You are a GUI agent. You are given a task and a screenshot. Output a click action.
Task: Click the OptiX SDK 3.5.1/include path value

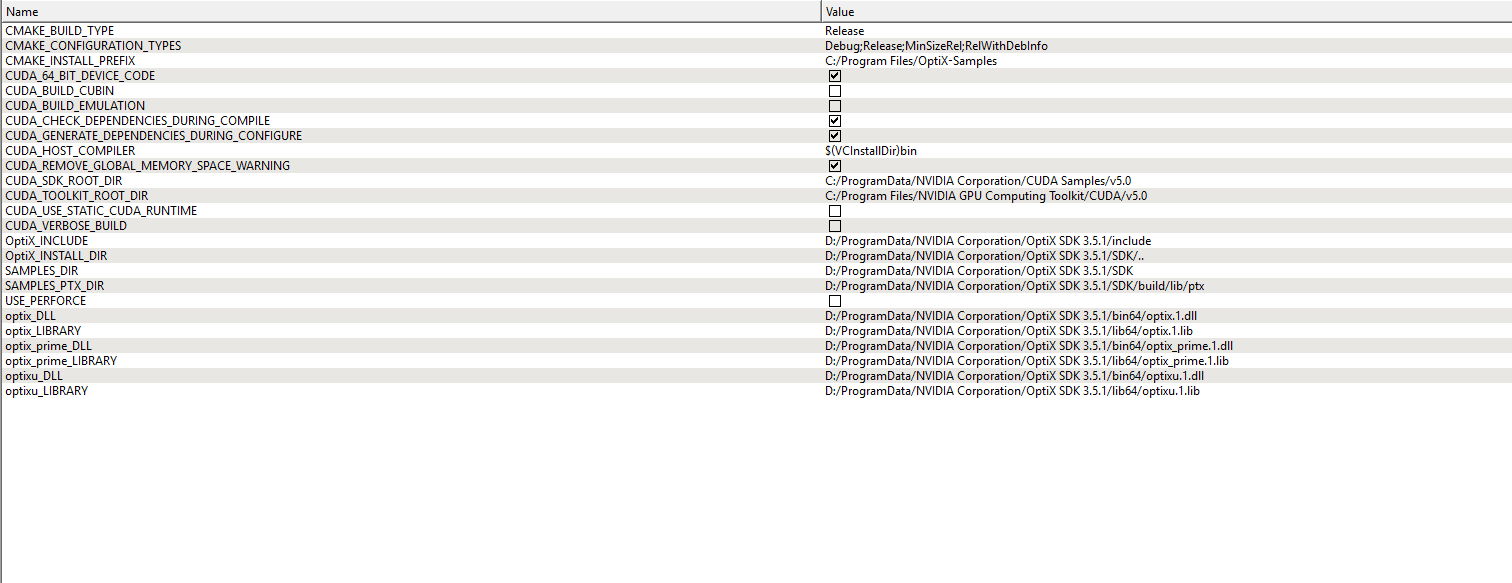point(988,241)
